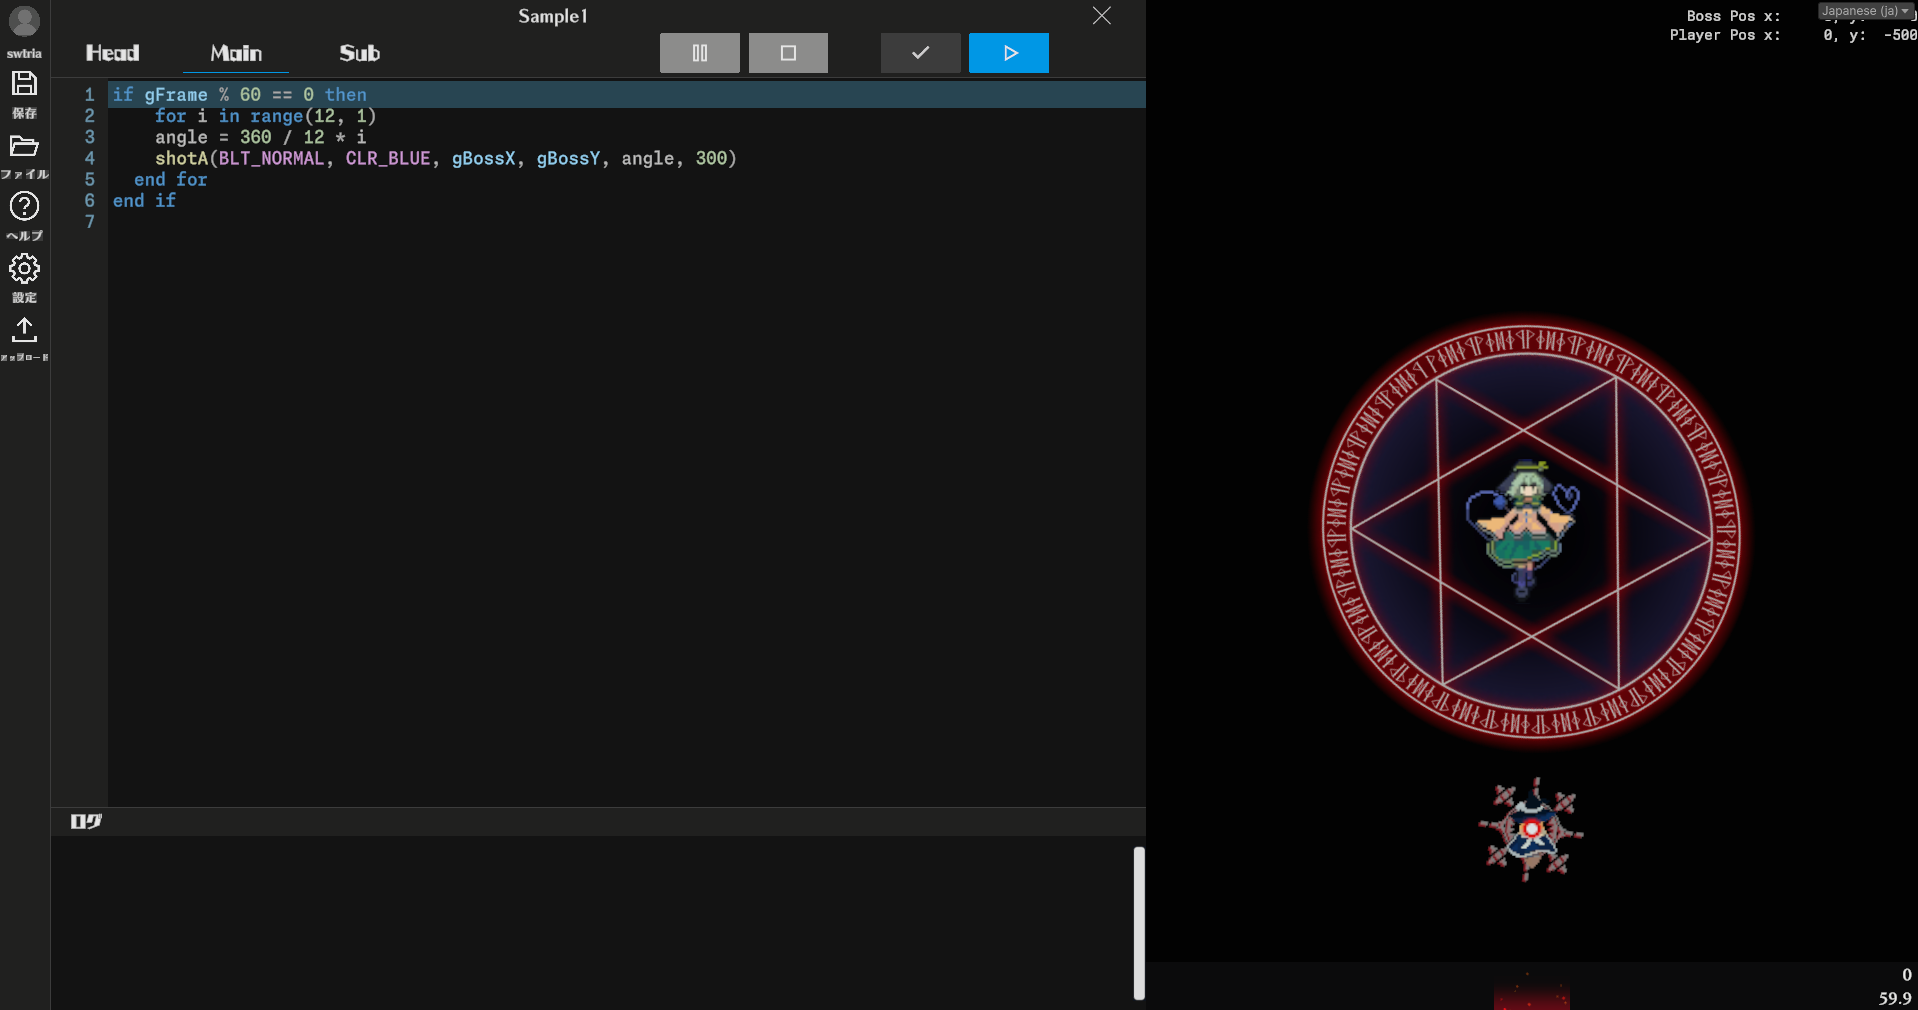Screen dimensions: 1918x1010
Task: Click the Sample1 title text
Action: [553, 16]
